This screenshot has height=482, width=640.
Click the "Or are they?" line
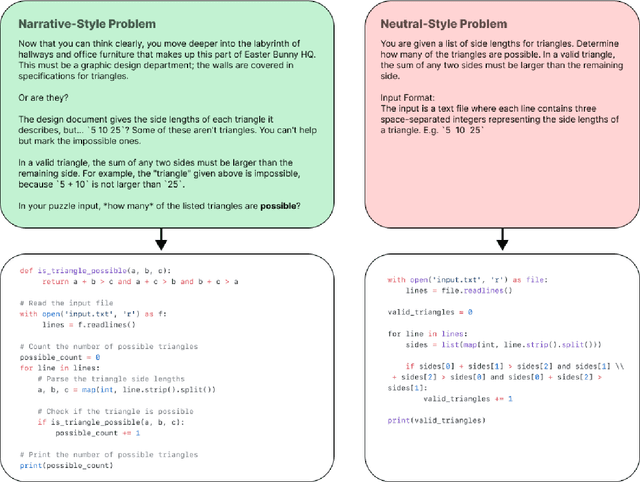(56, 97)
